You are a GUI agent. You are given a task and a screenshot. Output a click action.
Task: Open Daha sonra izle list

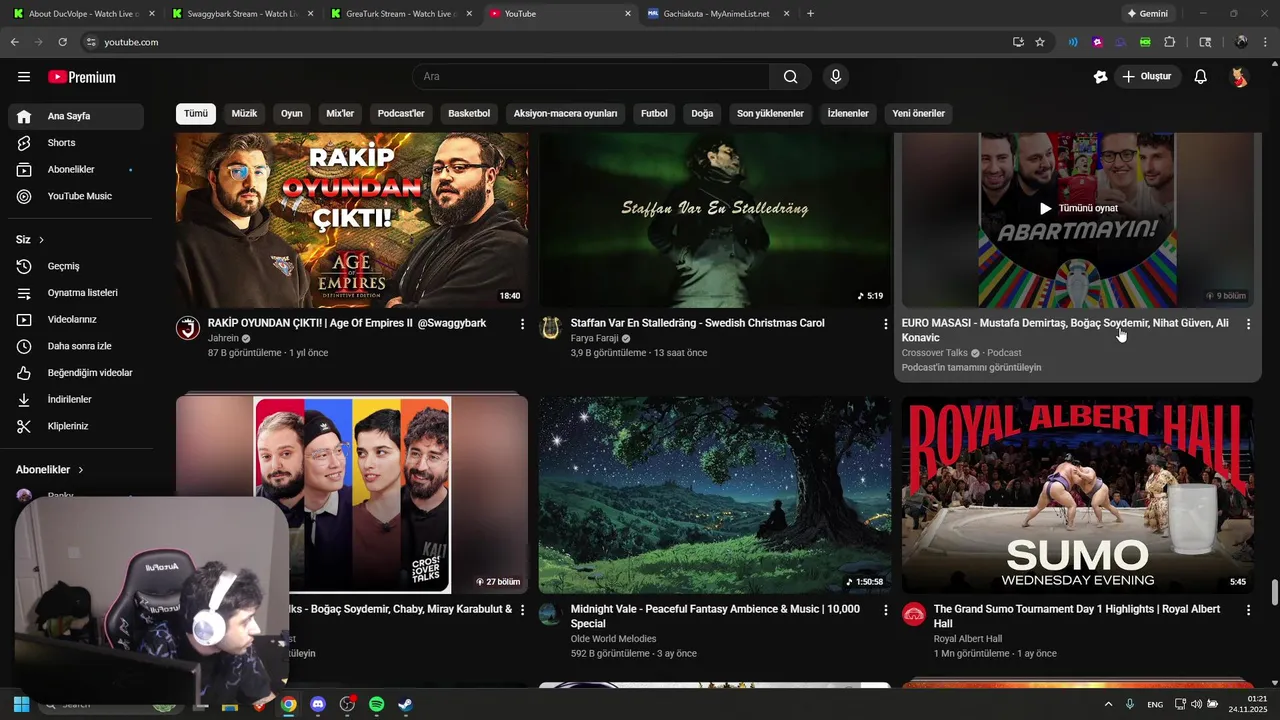76,346
